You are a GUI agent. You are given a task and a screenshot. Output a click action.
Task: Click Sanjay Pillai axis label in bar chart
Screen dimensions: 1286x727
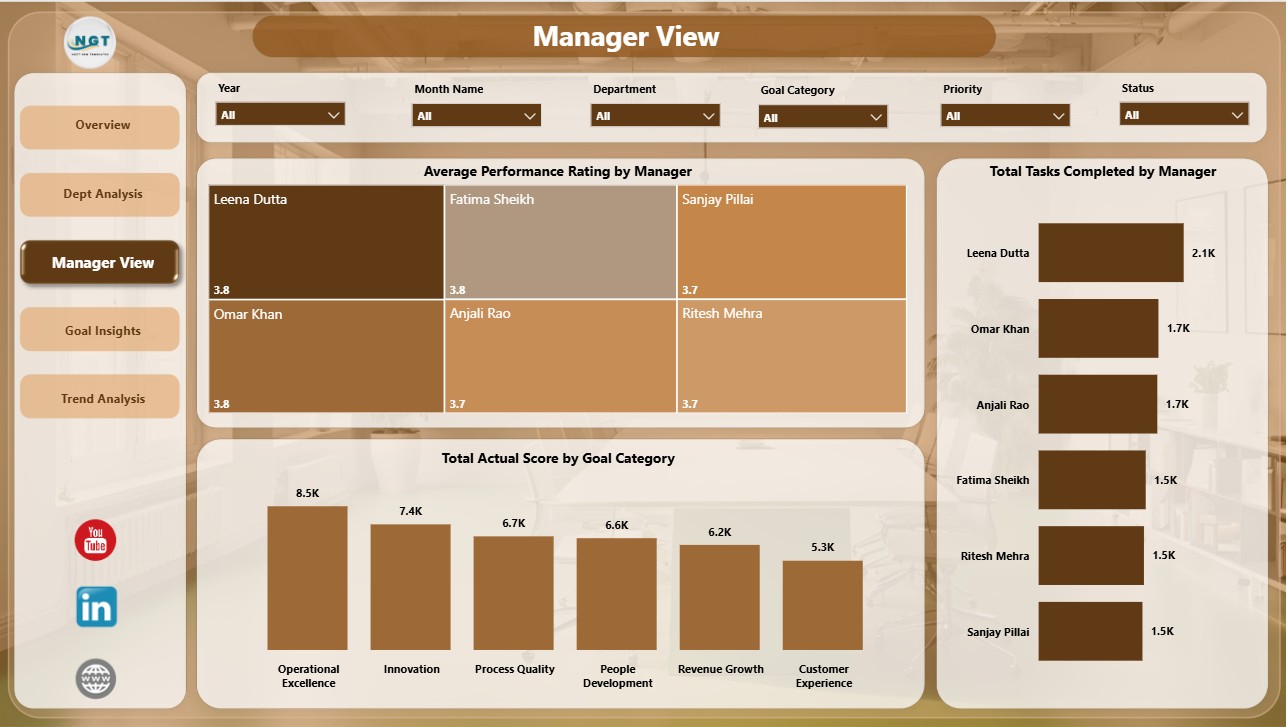[x=998, y=632]
